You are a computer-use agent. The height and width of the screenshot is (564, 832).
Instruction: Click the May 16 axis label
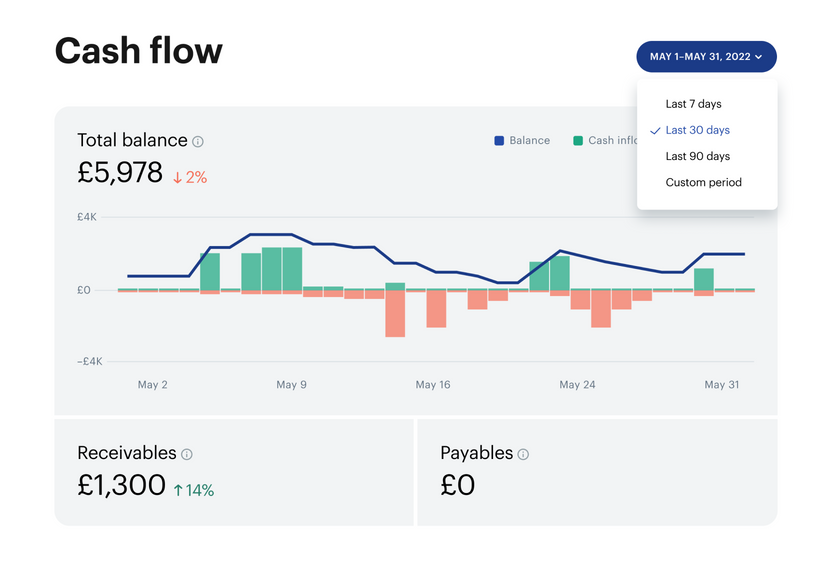pyautogui.click(x=432, y=385)
